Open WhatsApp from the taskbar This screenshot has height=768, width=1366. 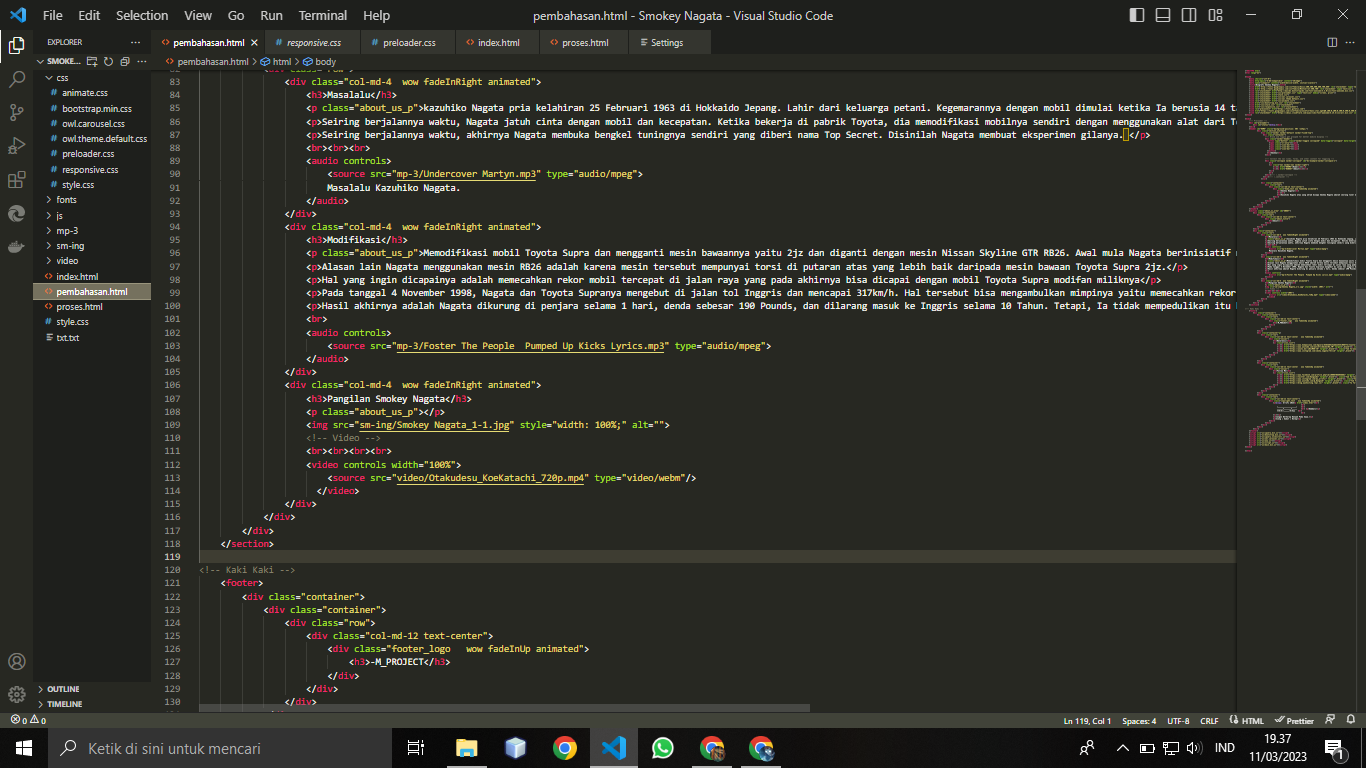click(x=663, y=748)
